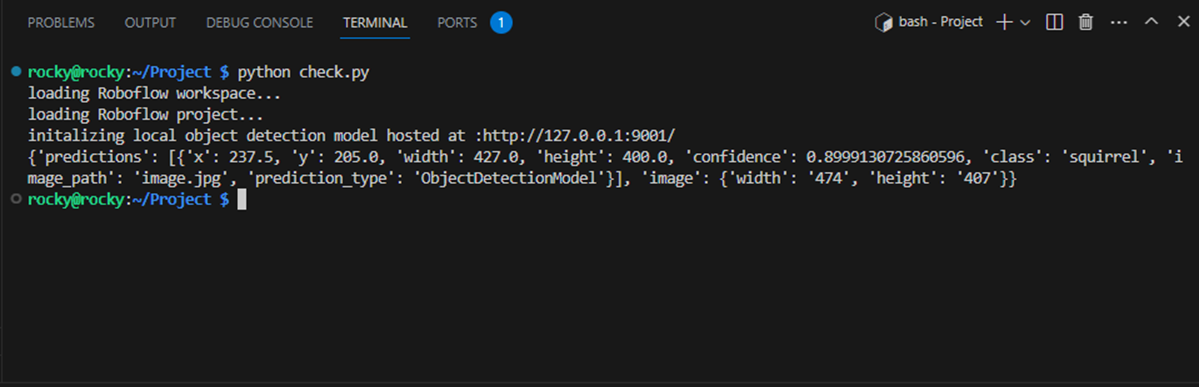Image resolution: width=1199 pixels, height=387 pixels.
Task: Open the More Actions ellipsis menu
Action: [x=1119, y=23]
